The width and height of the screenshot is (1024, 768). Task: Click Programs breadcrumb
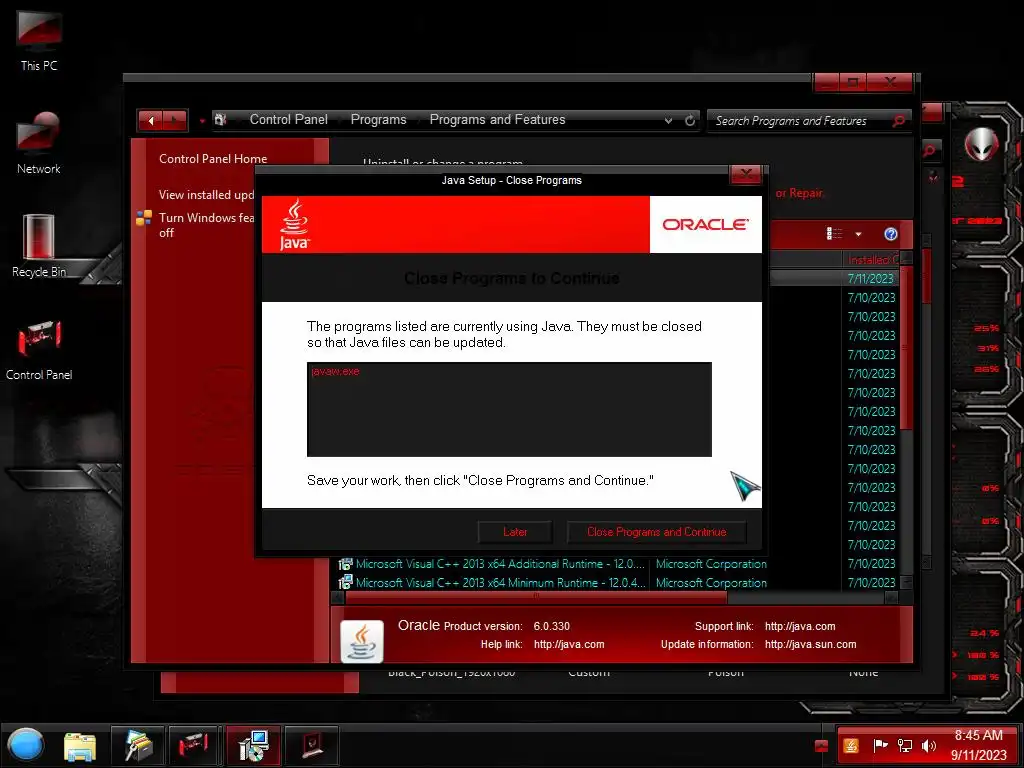tap(378, 120)
